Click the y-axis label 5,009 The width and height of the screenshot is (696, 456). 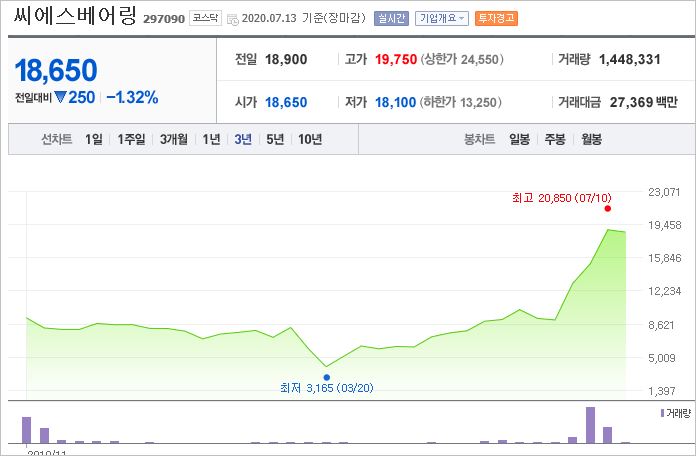[x=661, y=358]
